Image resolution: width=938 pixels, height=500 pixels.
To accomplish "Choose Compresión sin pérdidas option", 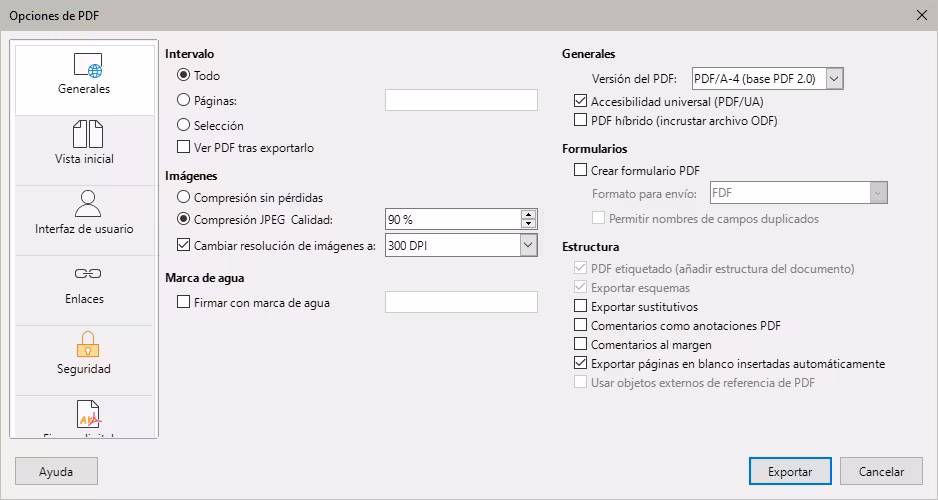I will coord(184,197).
